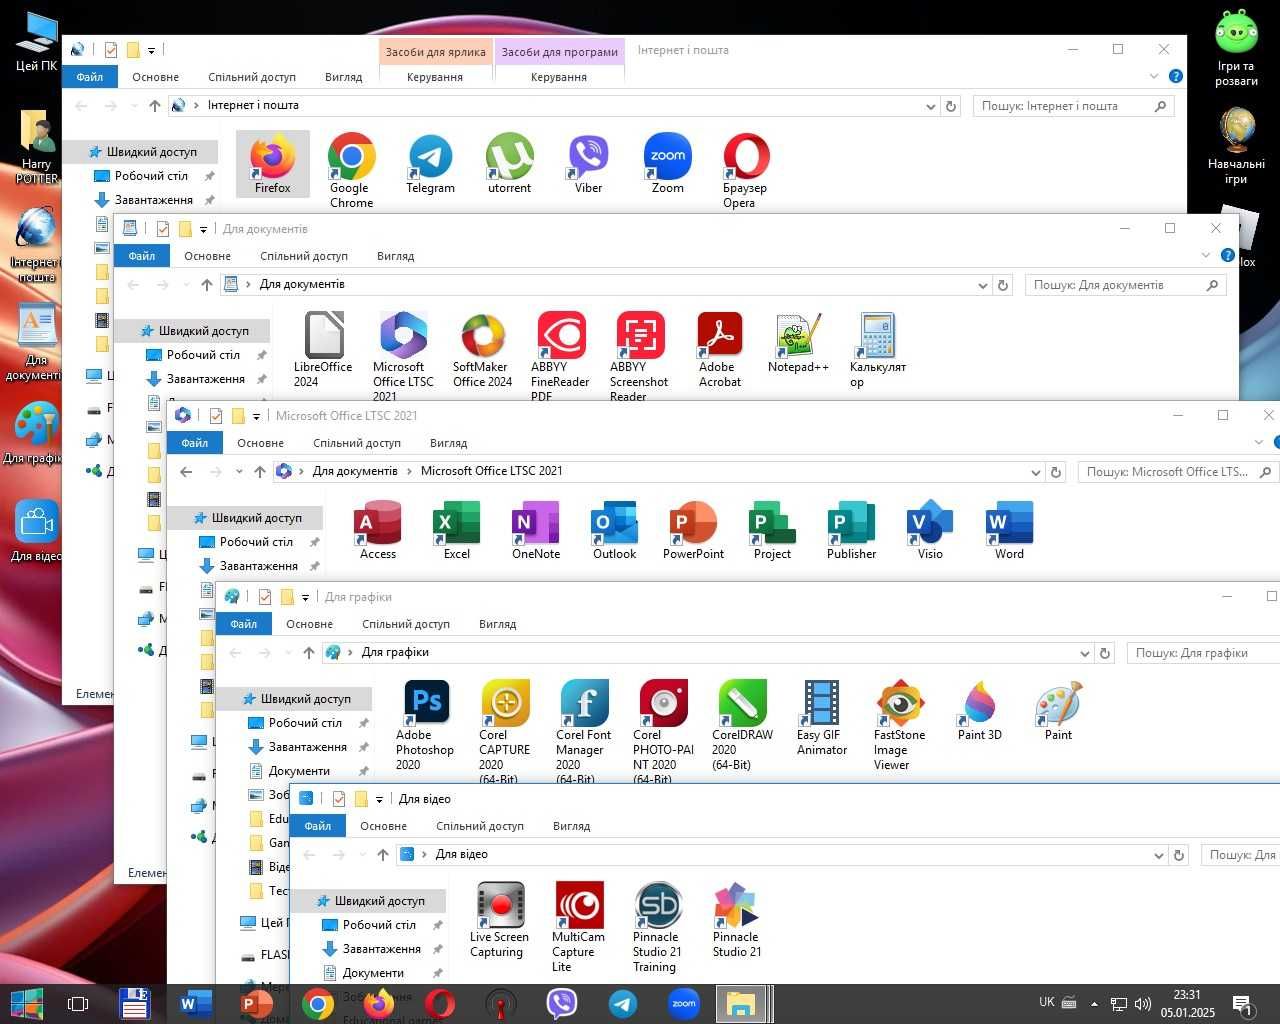This screenshot has height=1024, width=1280.
Task: Launch Telegram from the Інтернет і пошта window
Action: pyautogui.click(x=430, y=163)
